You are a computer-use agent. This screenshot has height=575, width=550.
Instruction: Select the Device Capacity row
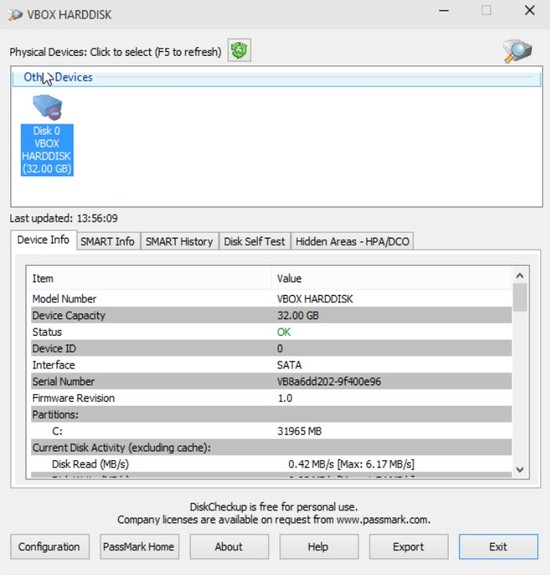pos(271,315)
